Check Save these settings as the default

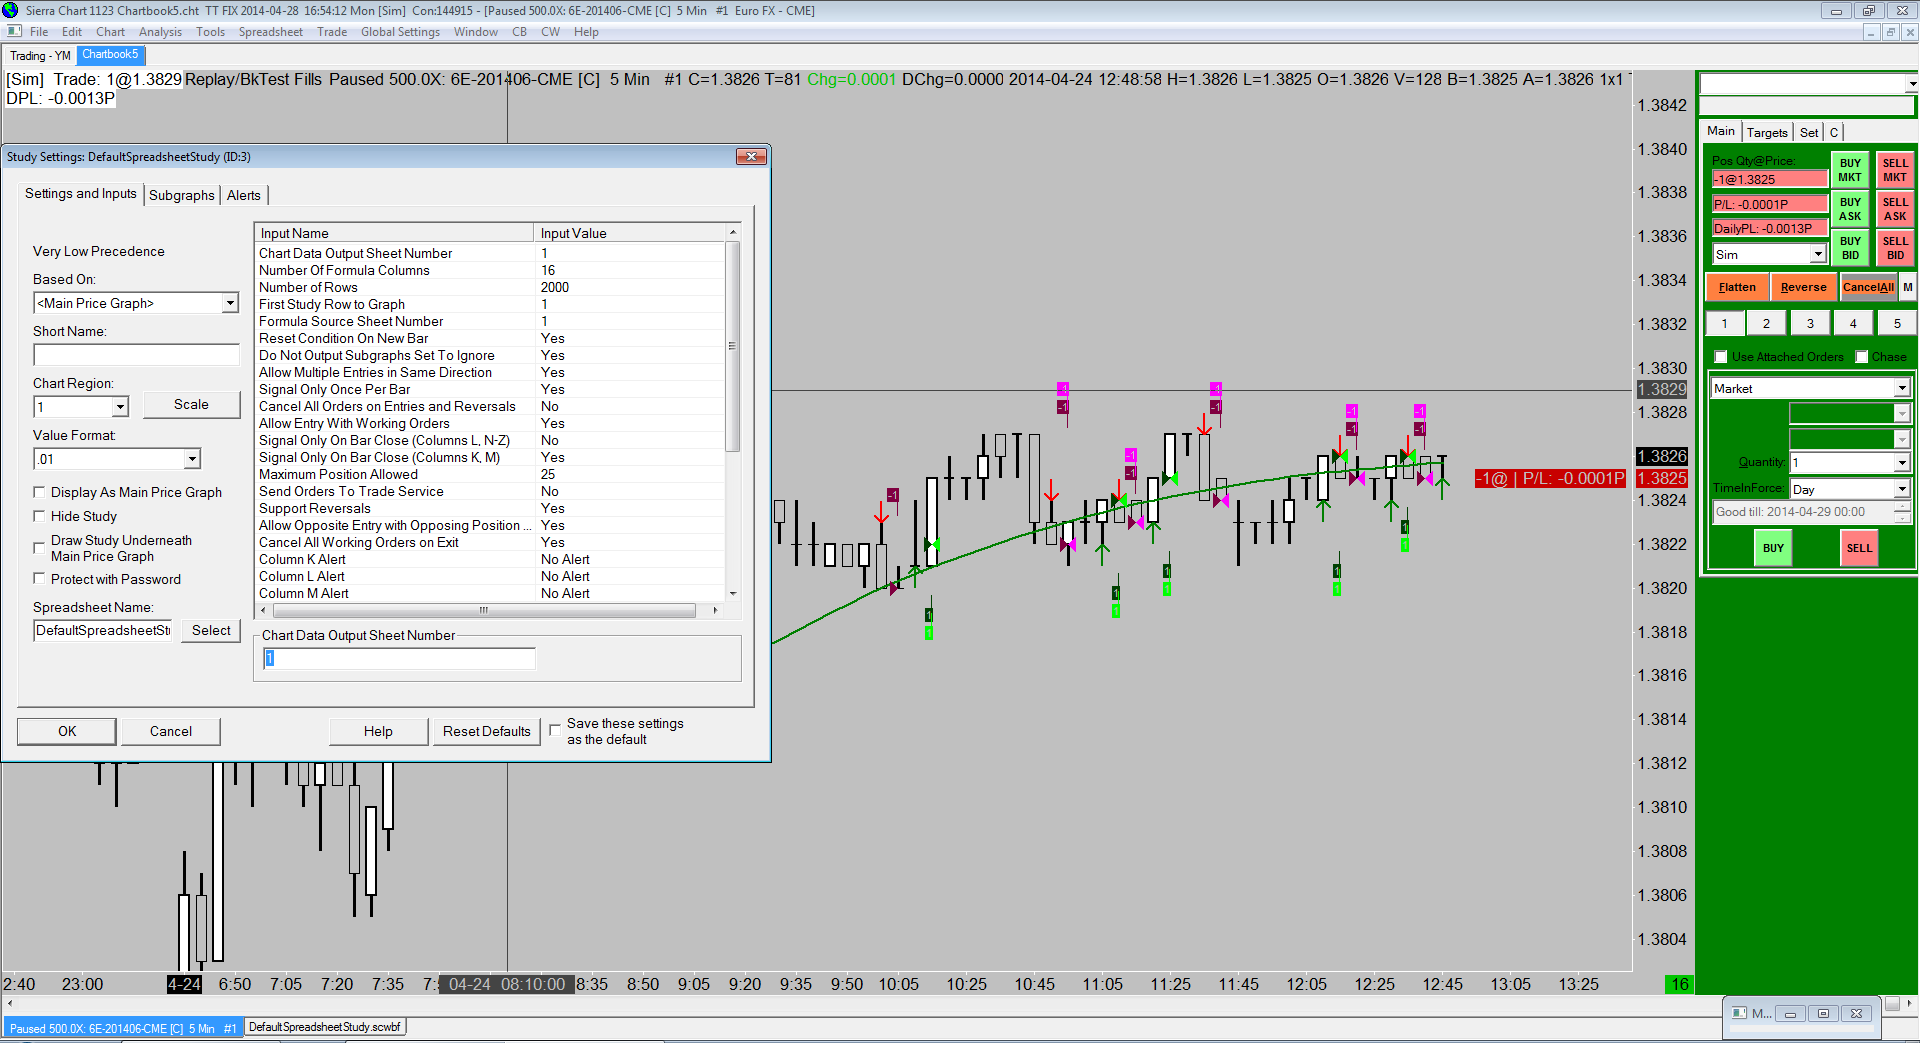coord(555,730)
